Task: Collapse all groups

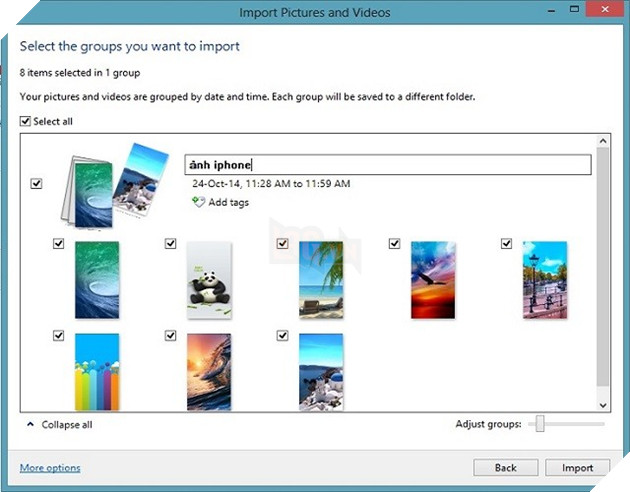Action: click(66, 425)
